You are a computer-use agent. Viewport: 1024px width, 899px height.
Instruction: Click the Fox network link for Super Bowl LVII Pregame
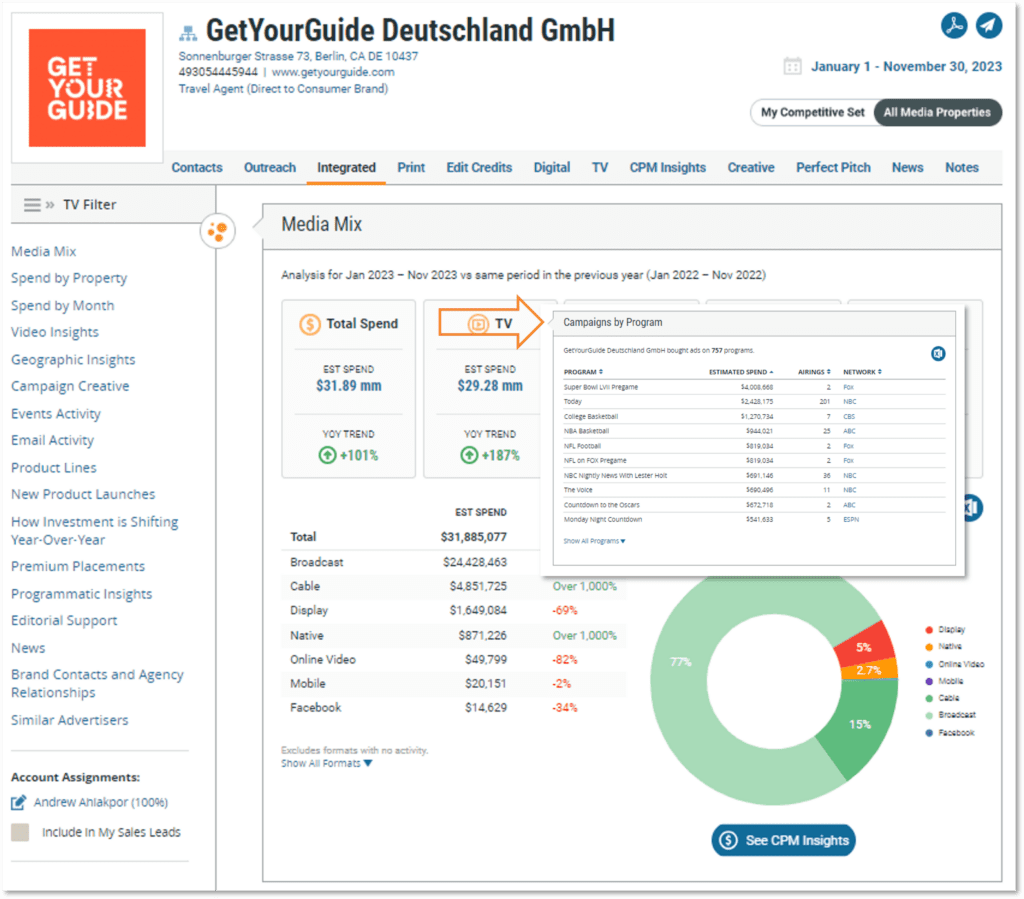[x=848, y=387]
